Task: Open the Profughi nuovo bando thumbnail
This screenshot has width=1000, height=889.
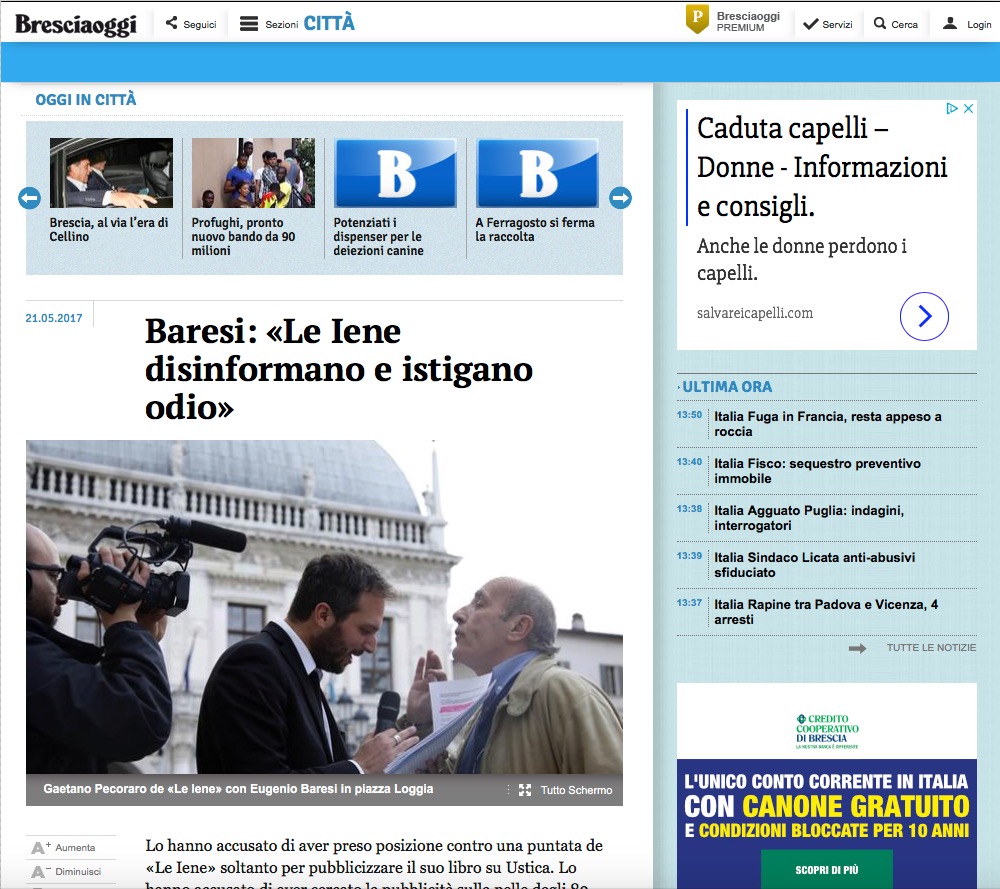Action: 253,173
